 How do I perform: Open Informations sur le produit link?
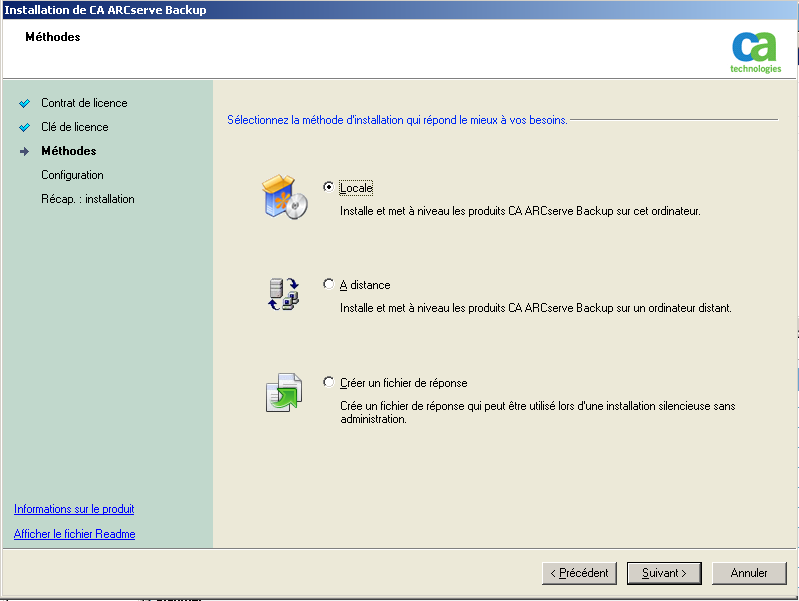(x=74, y=509)
